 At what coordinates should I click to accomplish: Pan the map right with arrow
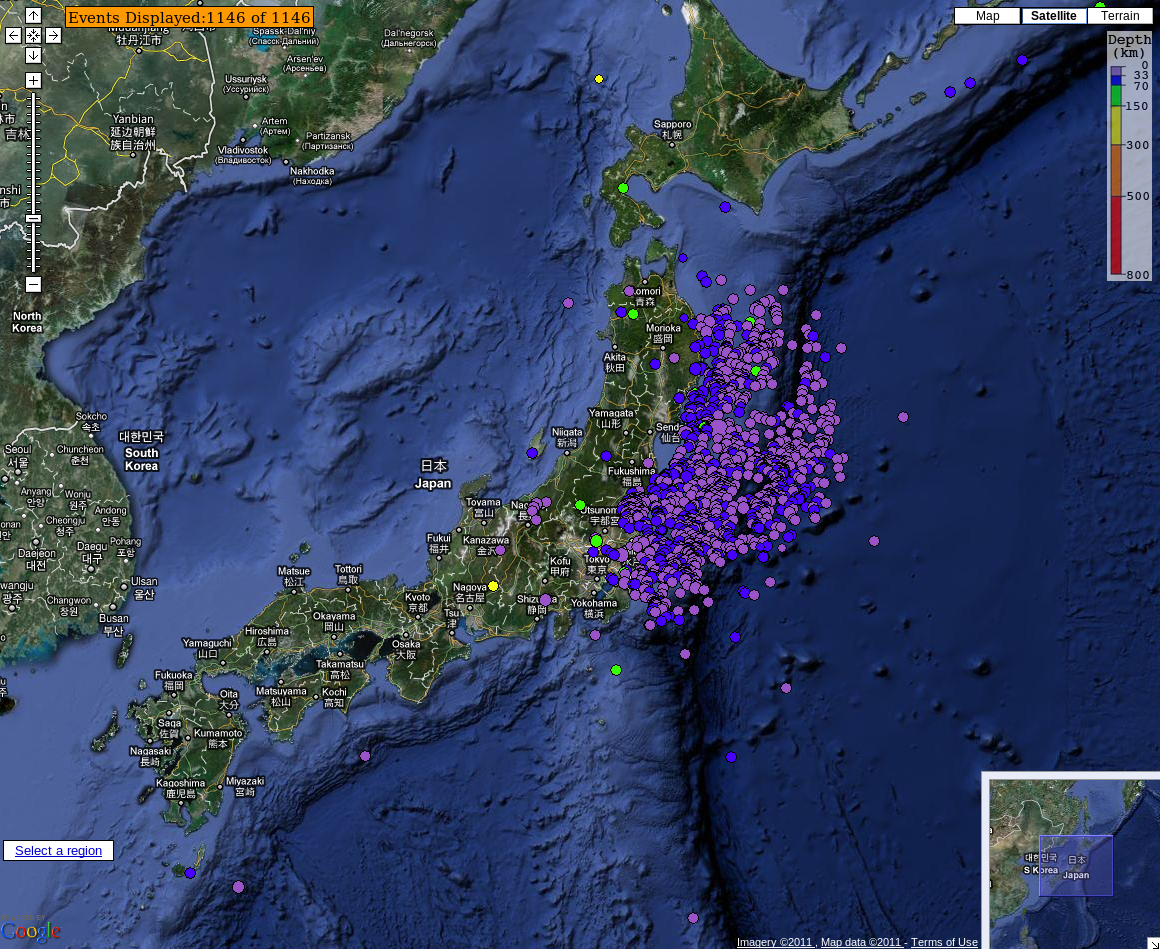tap(53, 35)
